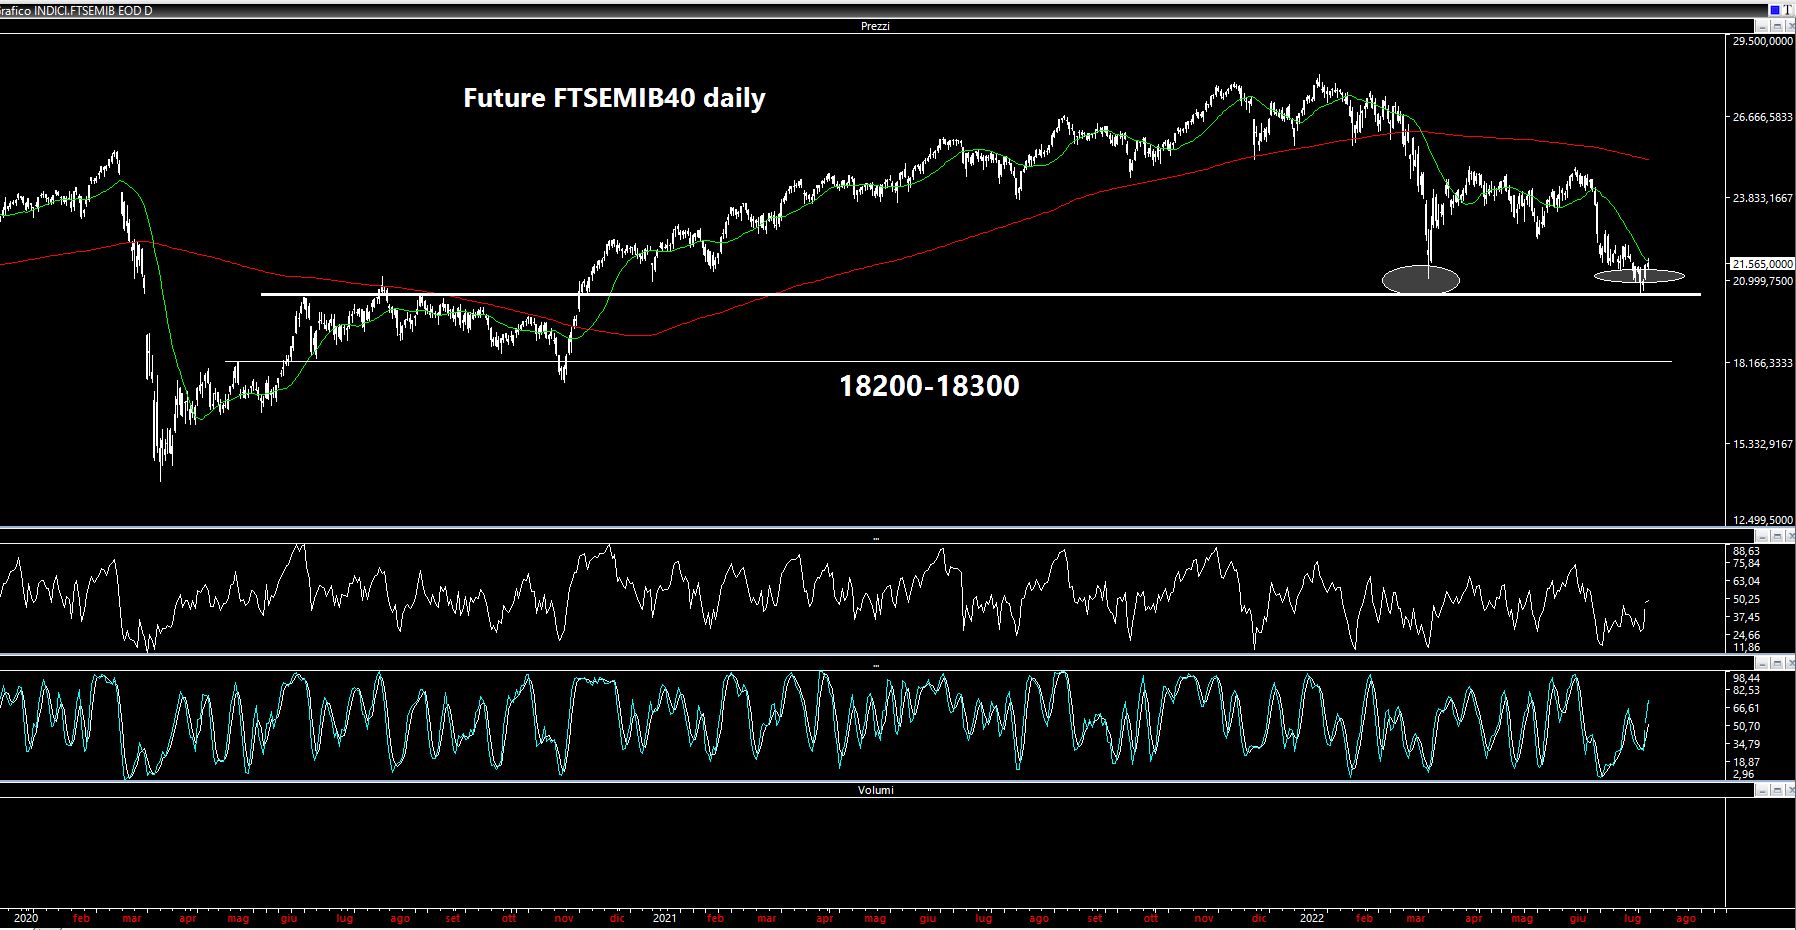
Task: Click the '18200-18300' support annotation text
Action: pos(929,386)
